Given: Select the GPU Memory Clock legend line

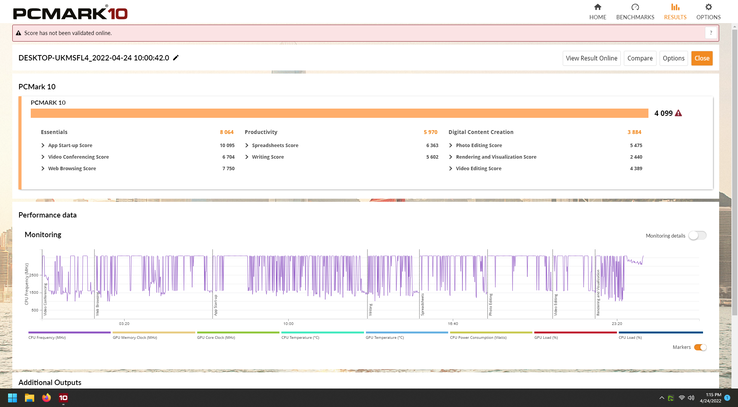Looking at the screenshot, I should 153,335.
